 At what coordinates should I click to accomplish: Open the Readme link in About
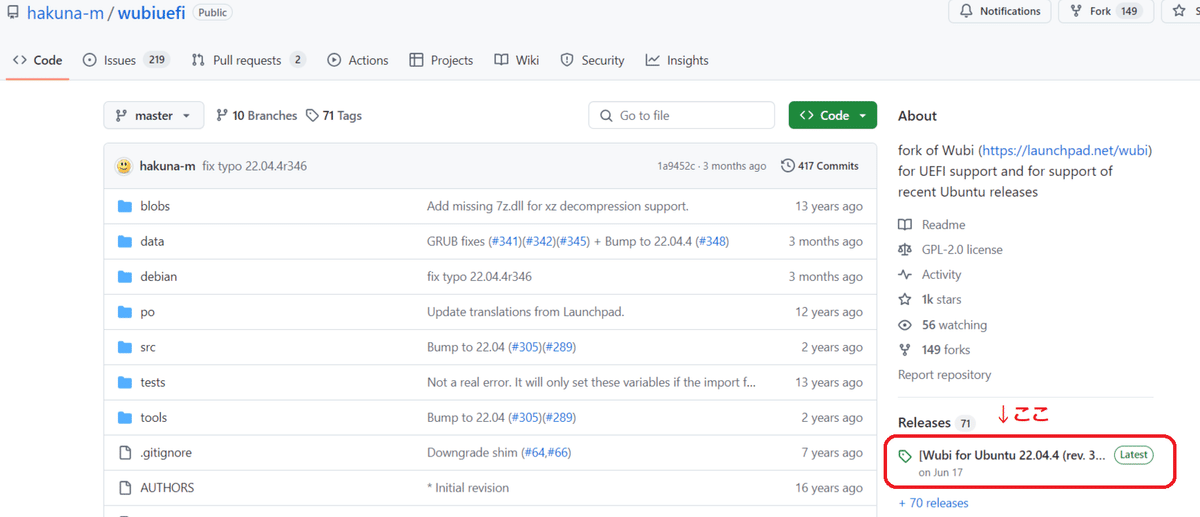943,225
